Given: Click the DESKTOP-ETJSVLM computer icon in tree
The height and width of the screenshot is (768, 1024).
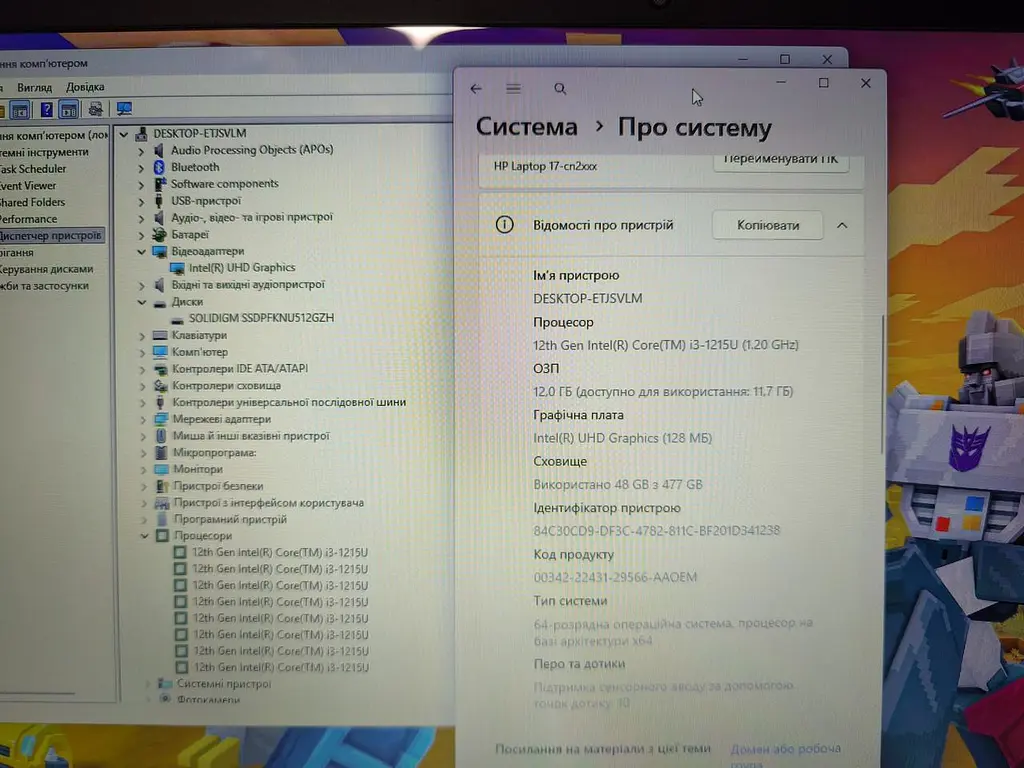Looking at the screenshot, I should point(142,134).
